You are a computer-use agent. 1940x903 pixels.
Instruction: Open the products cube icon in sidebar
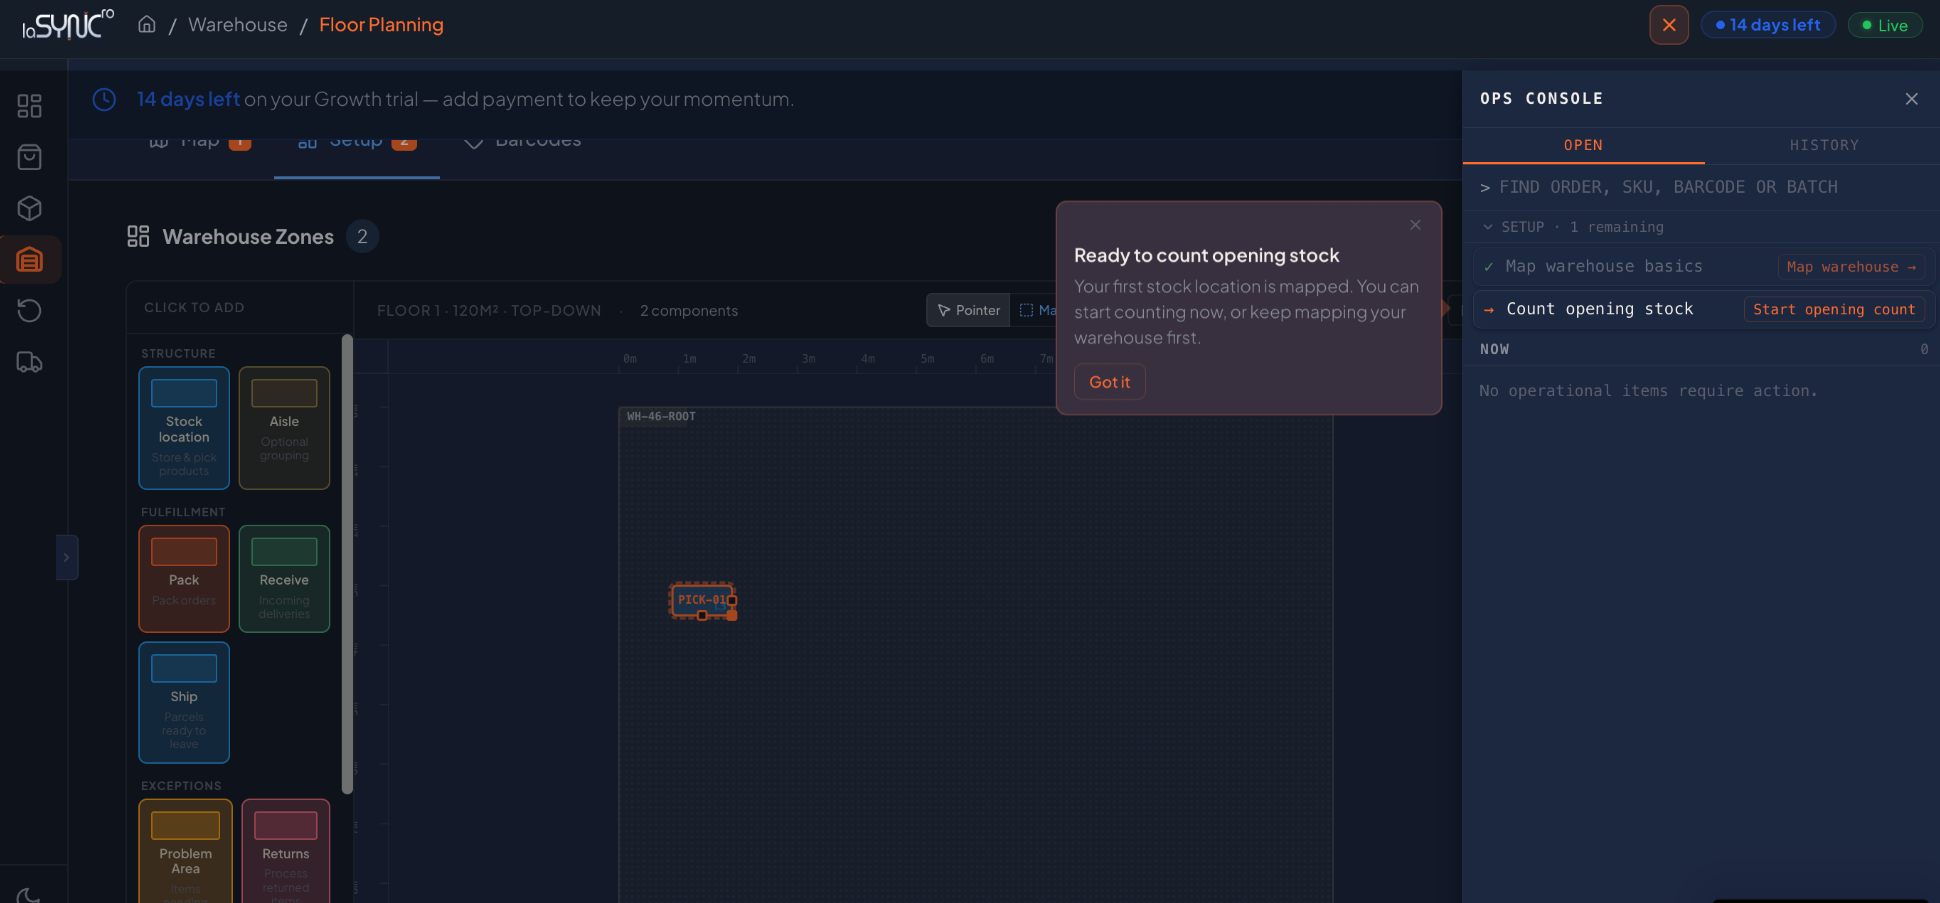(x=30, y=208)
